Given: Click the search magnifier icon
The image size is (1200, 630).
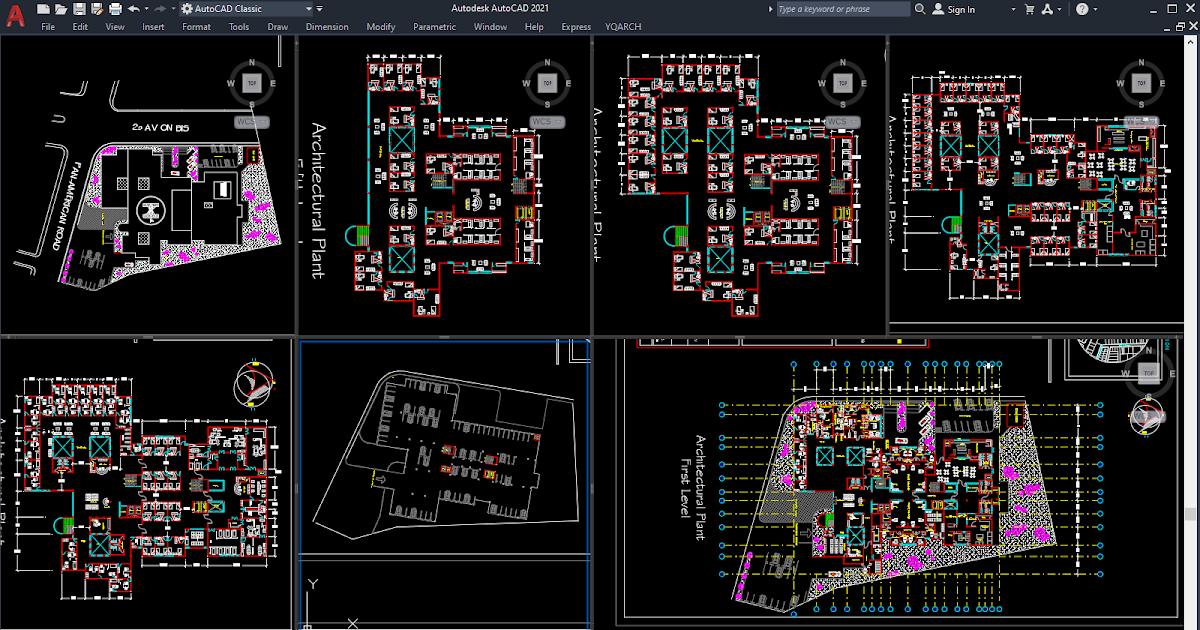Looking at the screenshot, I should (x=919, y=9).
